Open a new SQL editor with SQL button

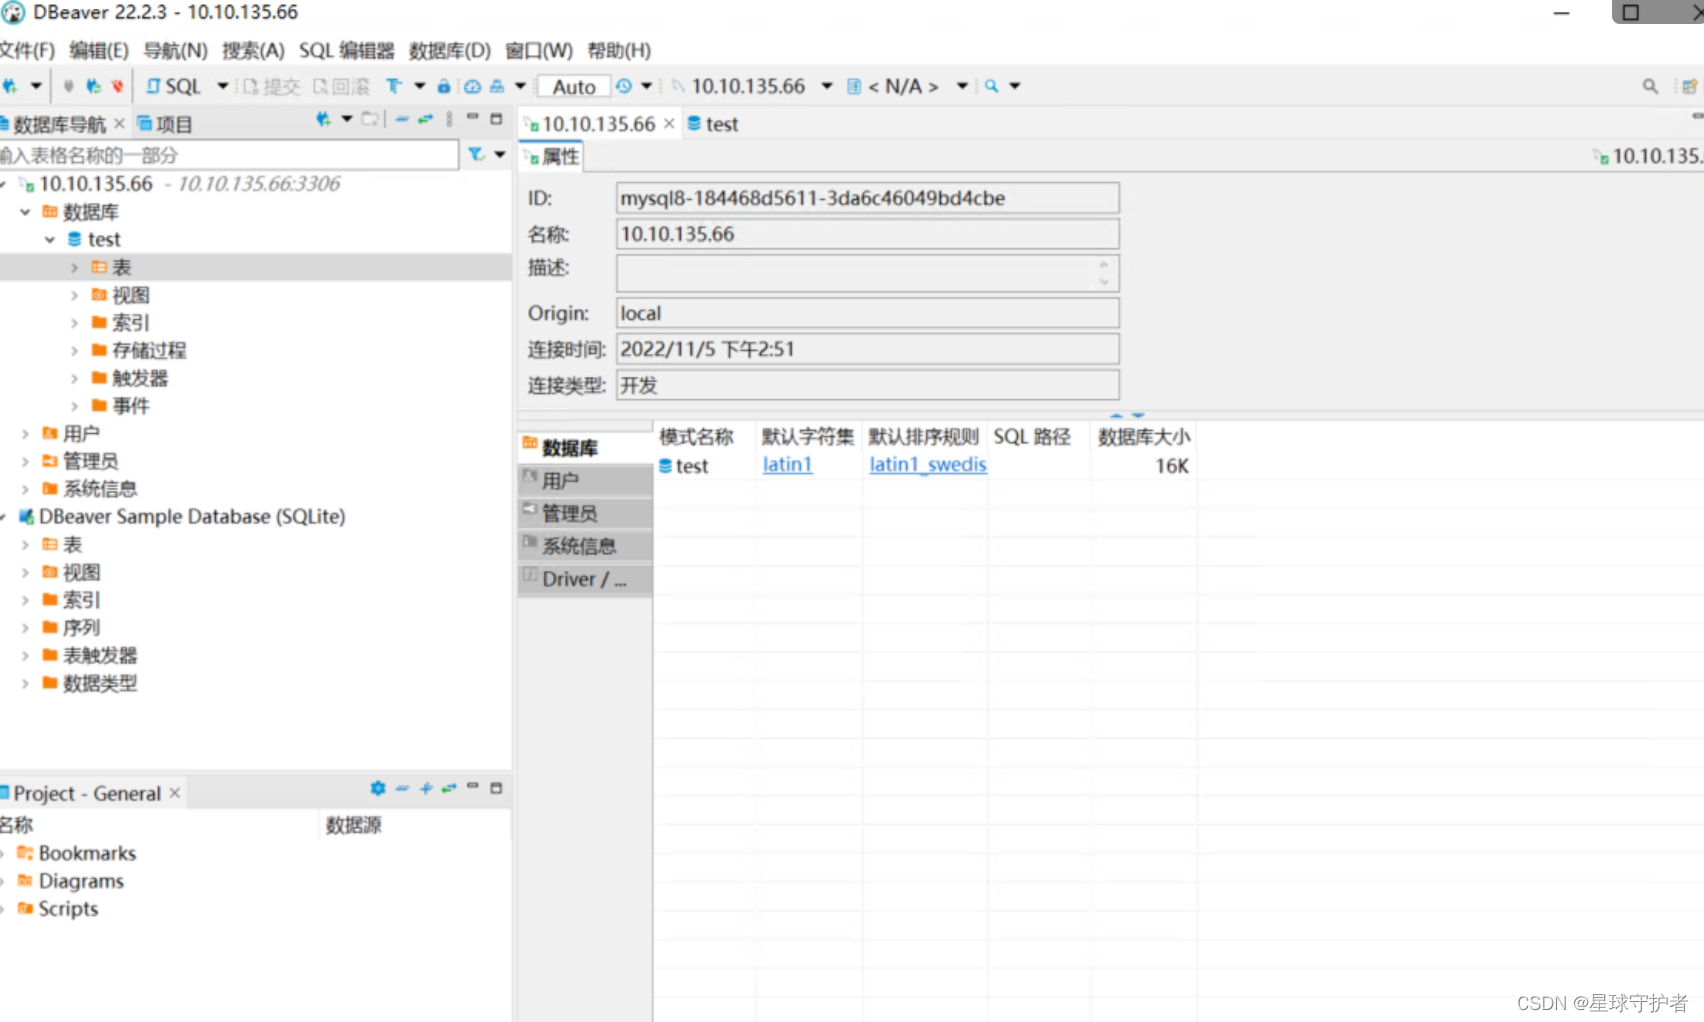click(x=173, y=86)
